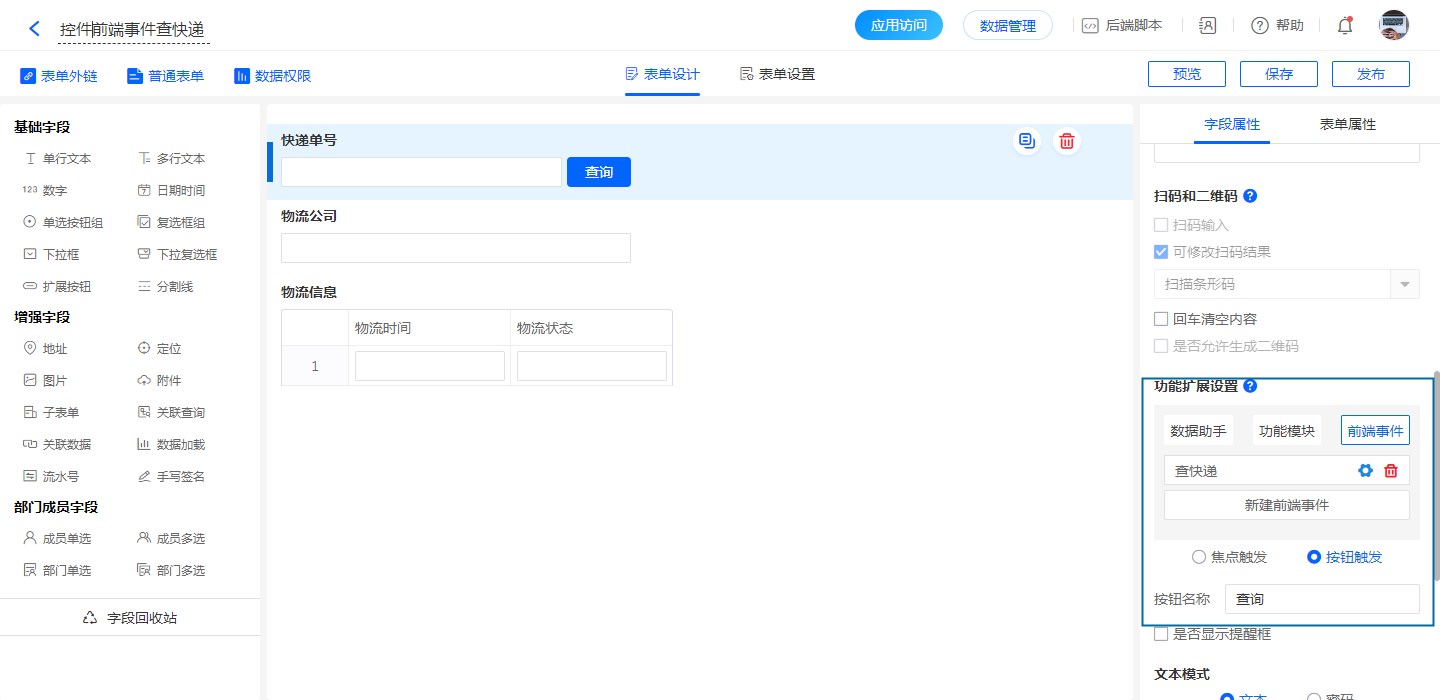Click the 发布 button
Screen dimensions: 1440x700
pyautogui.click(x=1370, y=74)
